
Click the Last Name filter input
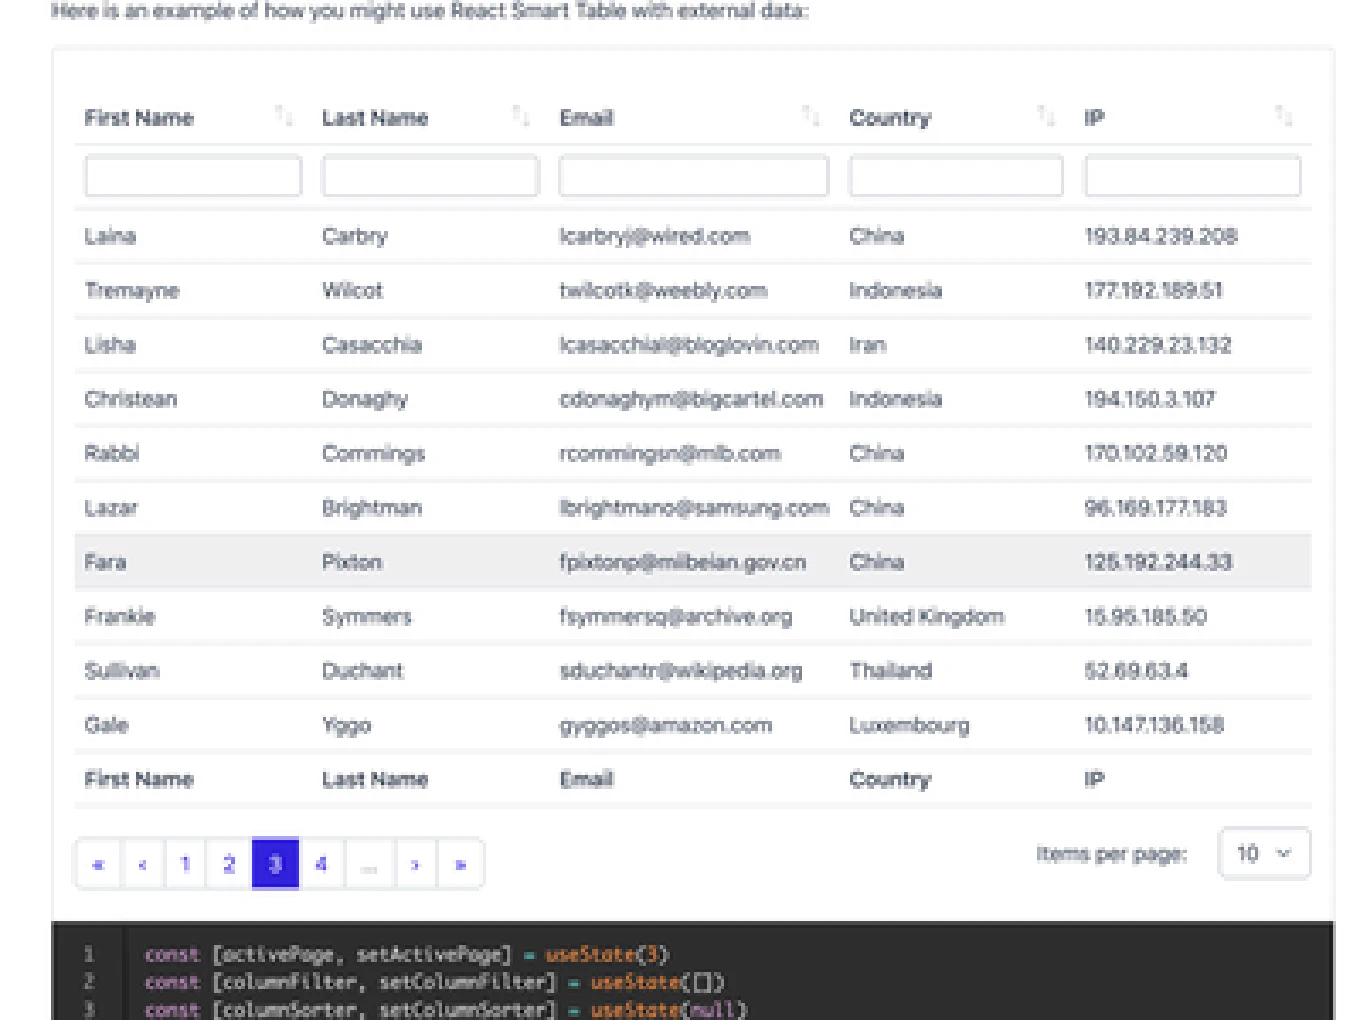[430, 176]
